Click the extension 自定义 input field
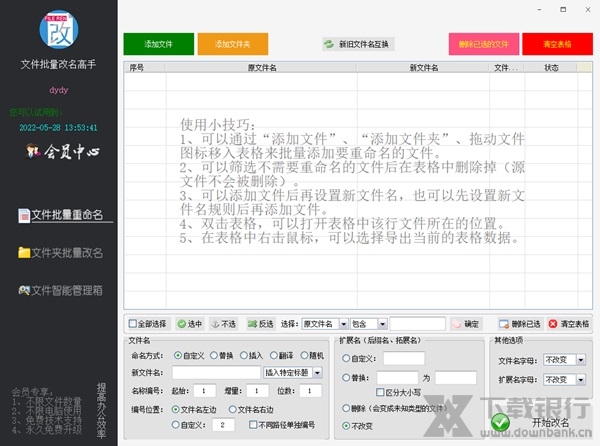The height and width of the screenshot is (446, 600). click(404, 358)
